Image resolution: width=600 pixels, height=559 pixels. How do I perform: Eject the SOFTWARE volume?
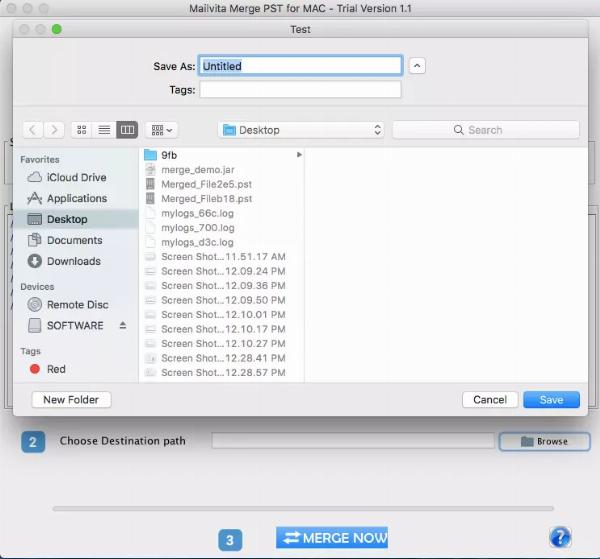[x=123, y=325]
